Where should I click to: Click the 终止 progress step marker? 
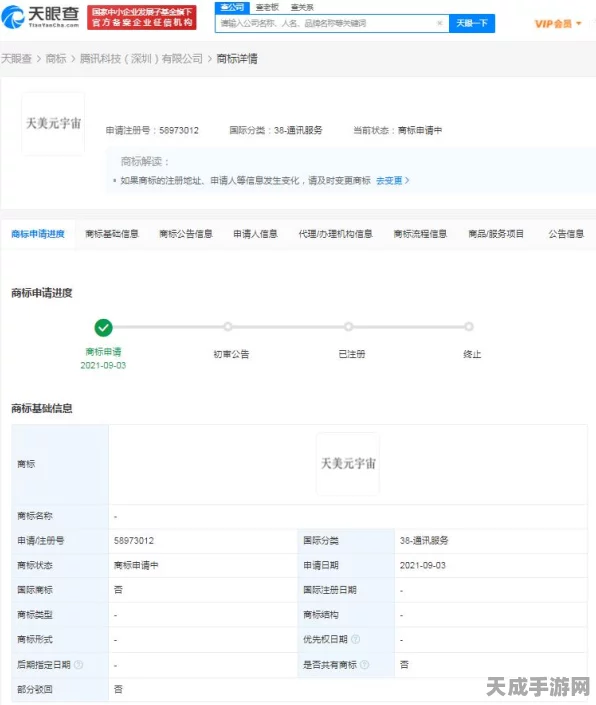(x=469, y=326)
